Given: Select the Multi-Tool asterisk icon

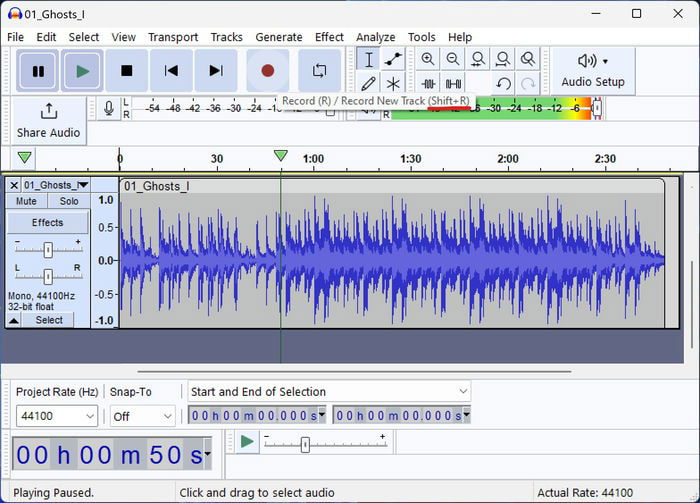Looking at the screenshot, I should [x=393, y=83].
